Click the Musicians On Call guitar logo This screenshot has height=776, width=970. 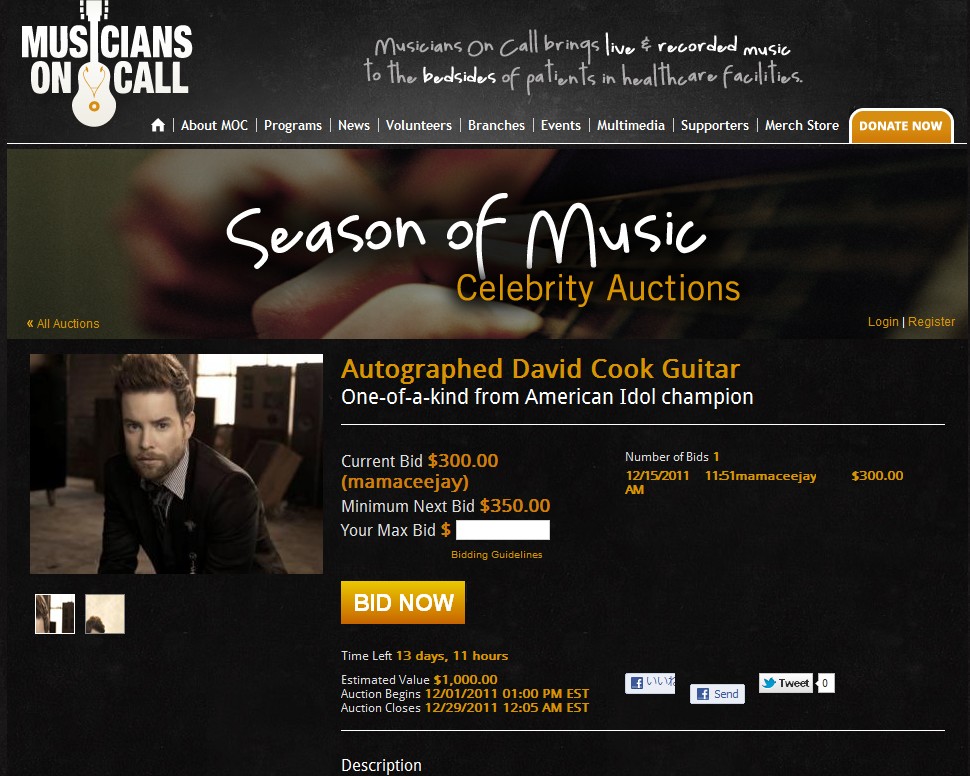point(106,63)
